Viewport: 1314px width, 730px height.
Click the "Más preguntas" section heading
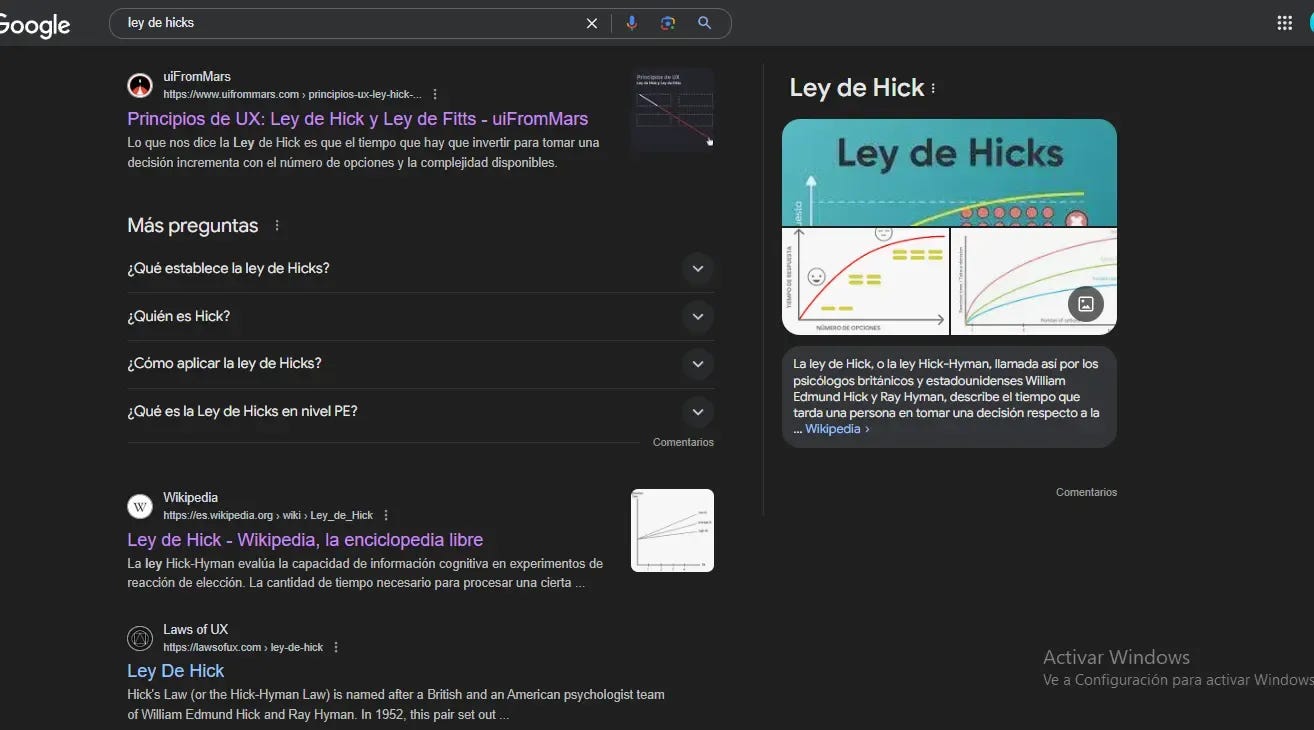pos(193,226)
